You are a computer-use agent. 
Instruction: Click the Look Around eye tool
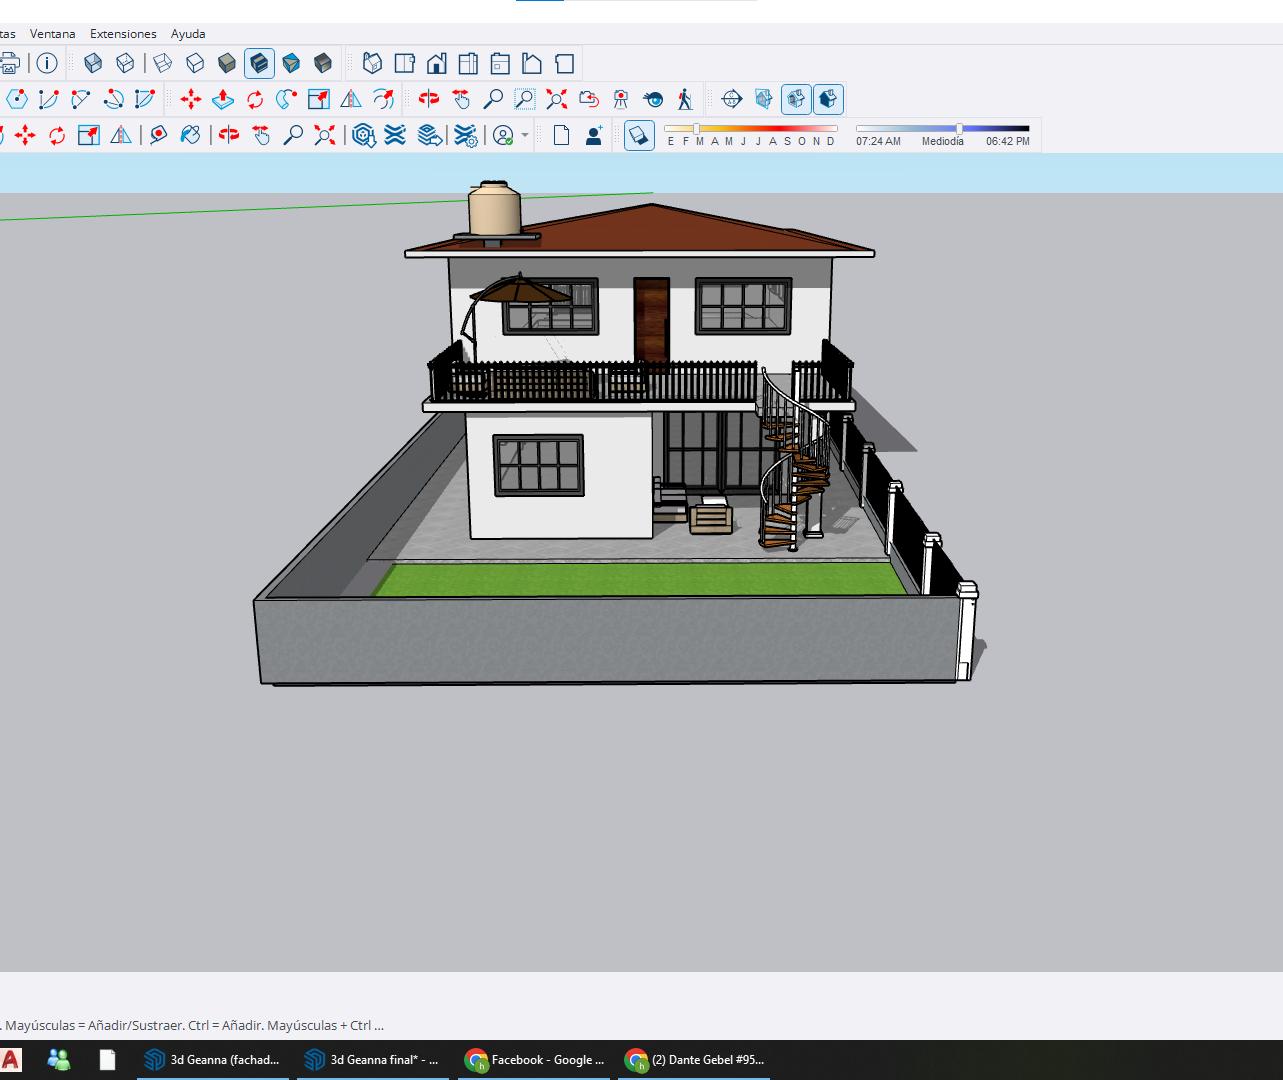653,99
